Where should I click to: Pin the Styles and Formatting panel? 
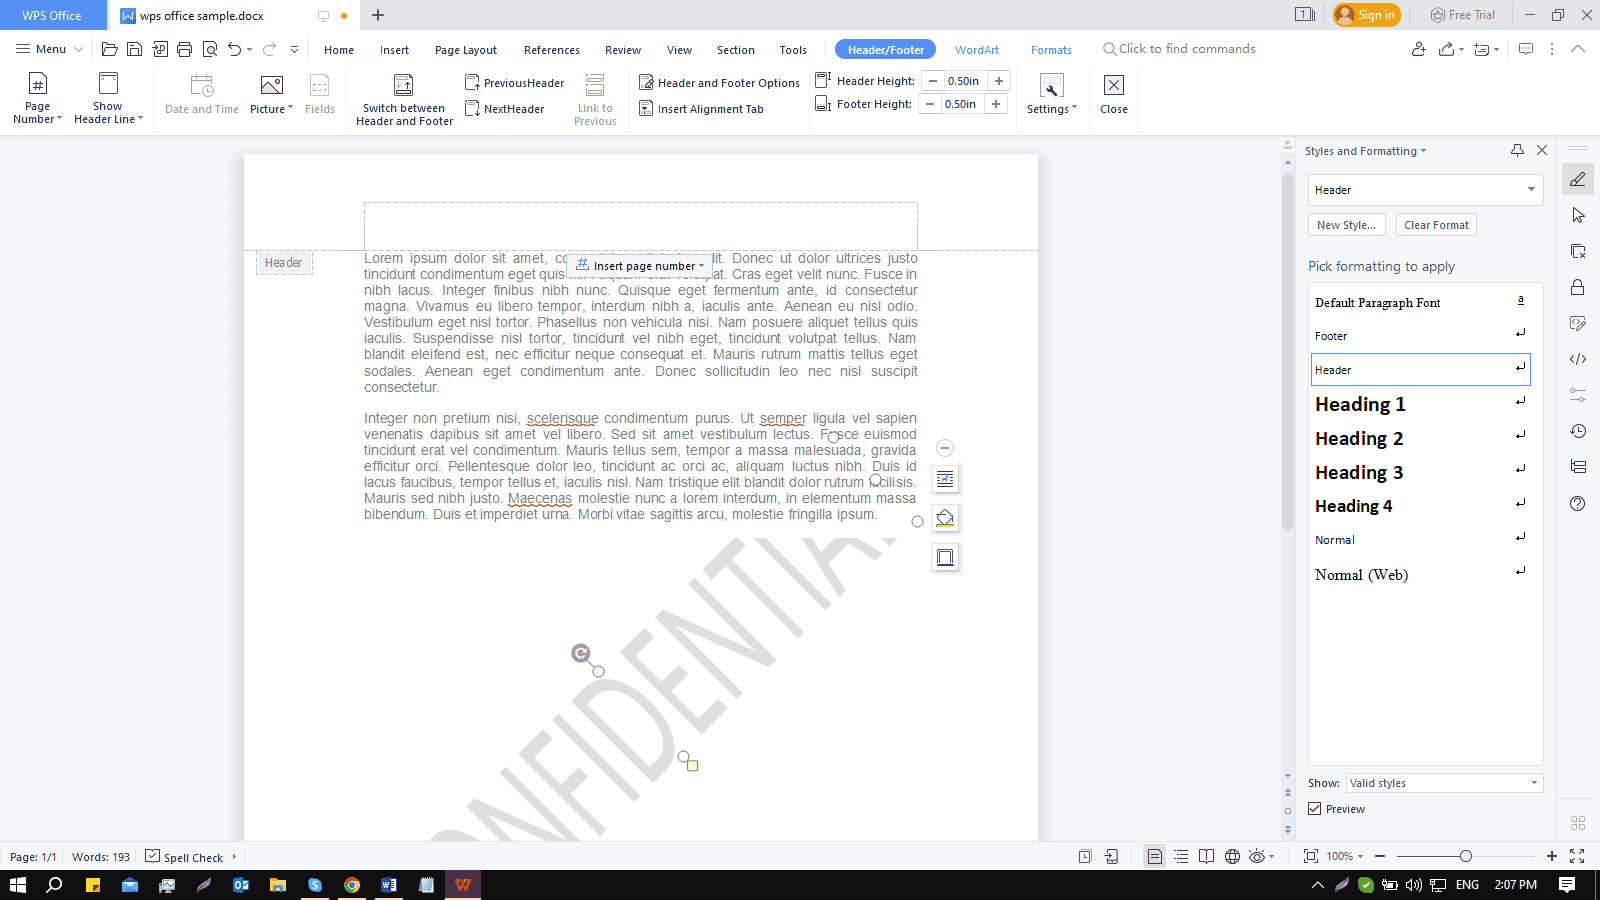(1517, 150)
